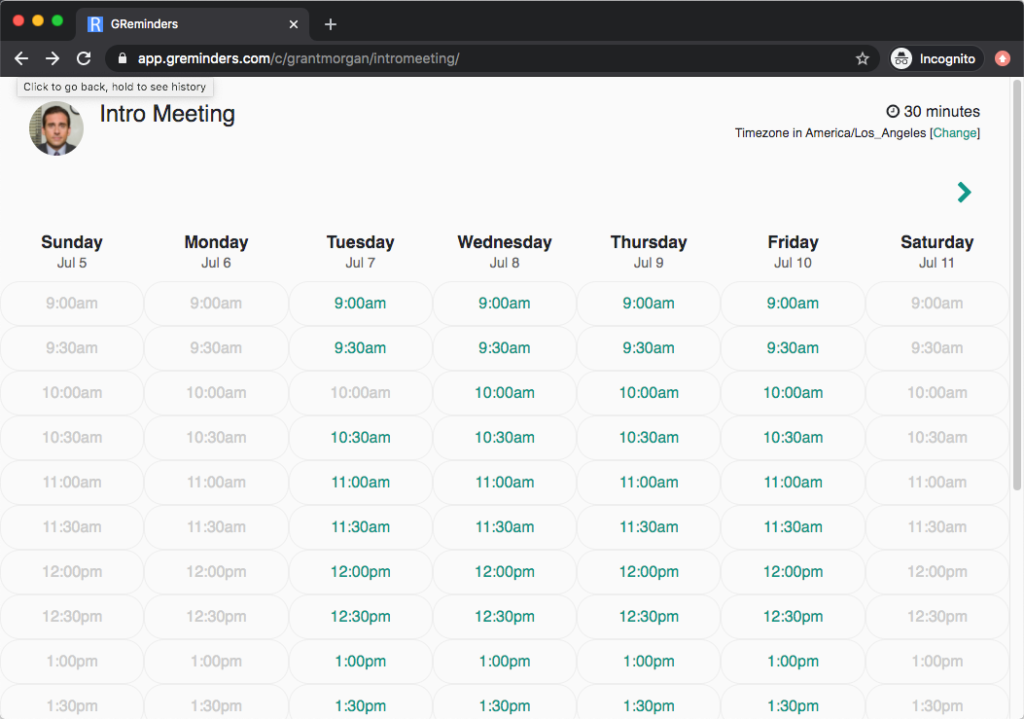Close the GReminders tab
This screenshot has height=719, width=1024.
pos(293,24)
